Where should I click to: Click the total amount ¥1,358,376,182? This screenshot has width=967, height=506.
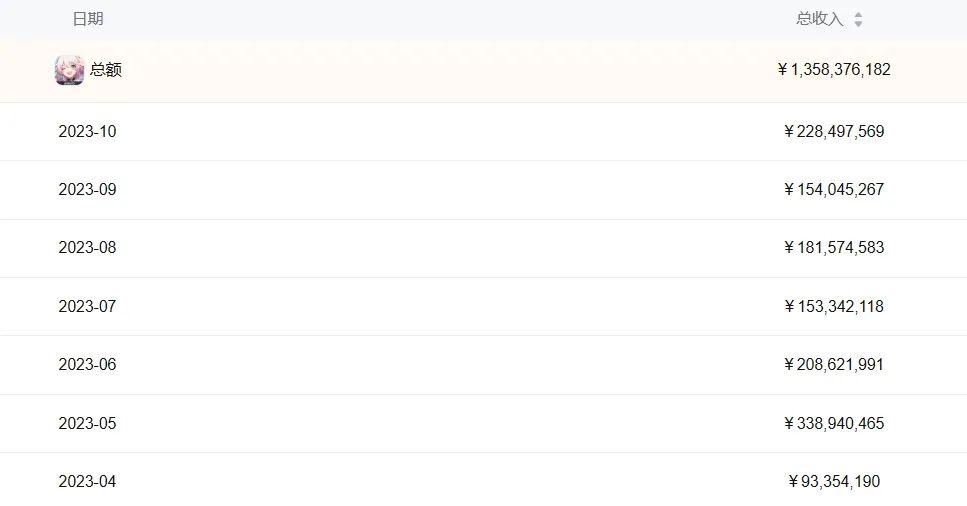[834, 70]
